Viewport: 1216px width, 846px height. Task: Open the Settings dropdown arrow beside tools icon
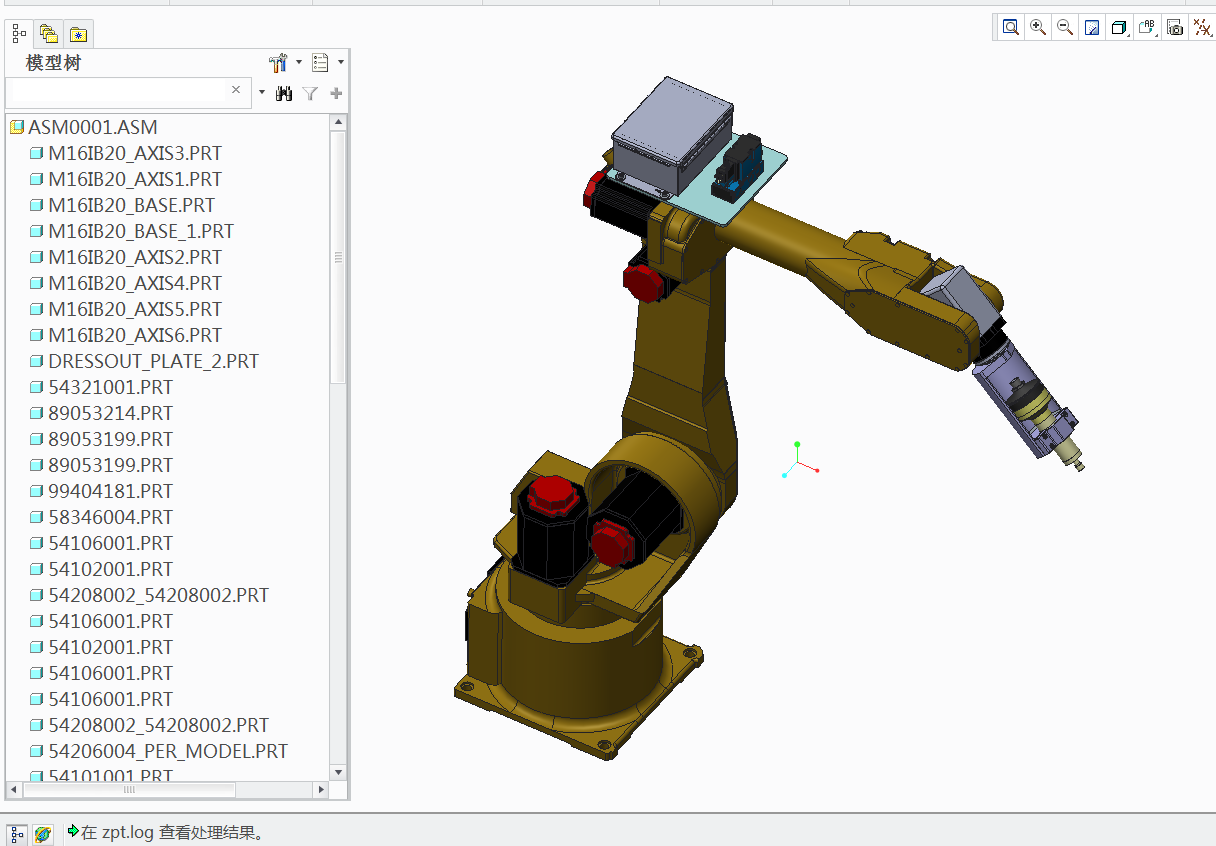click(x=298, y=63)
